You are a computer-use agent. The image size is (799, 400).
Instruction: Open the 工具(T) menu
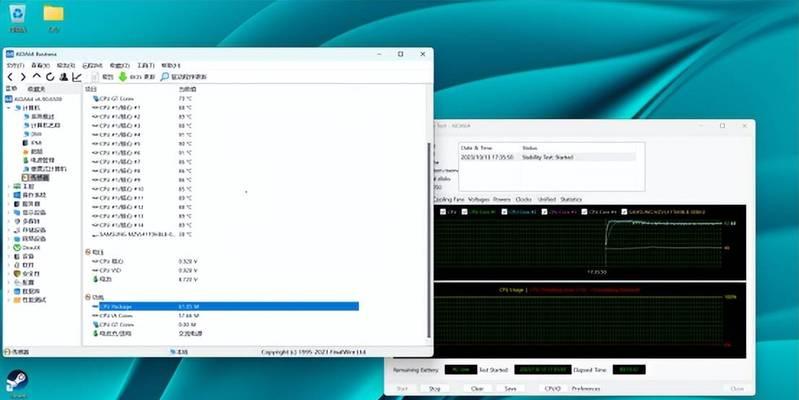click(145, 66)
